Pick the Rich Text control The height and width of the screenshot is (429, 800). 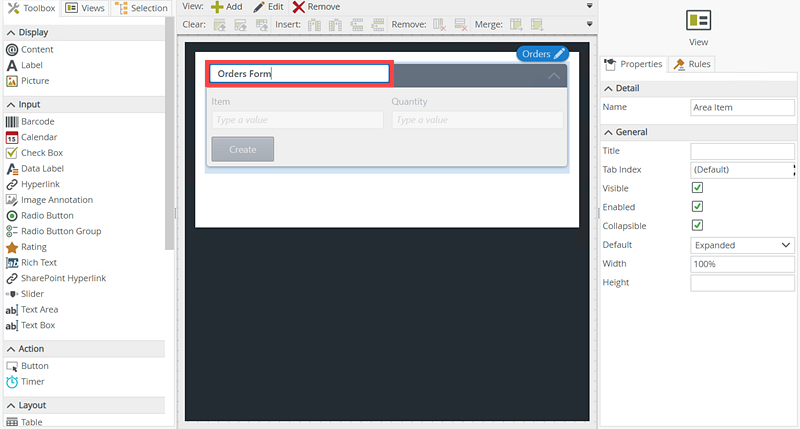[31, 263]
